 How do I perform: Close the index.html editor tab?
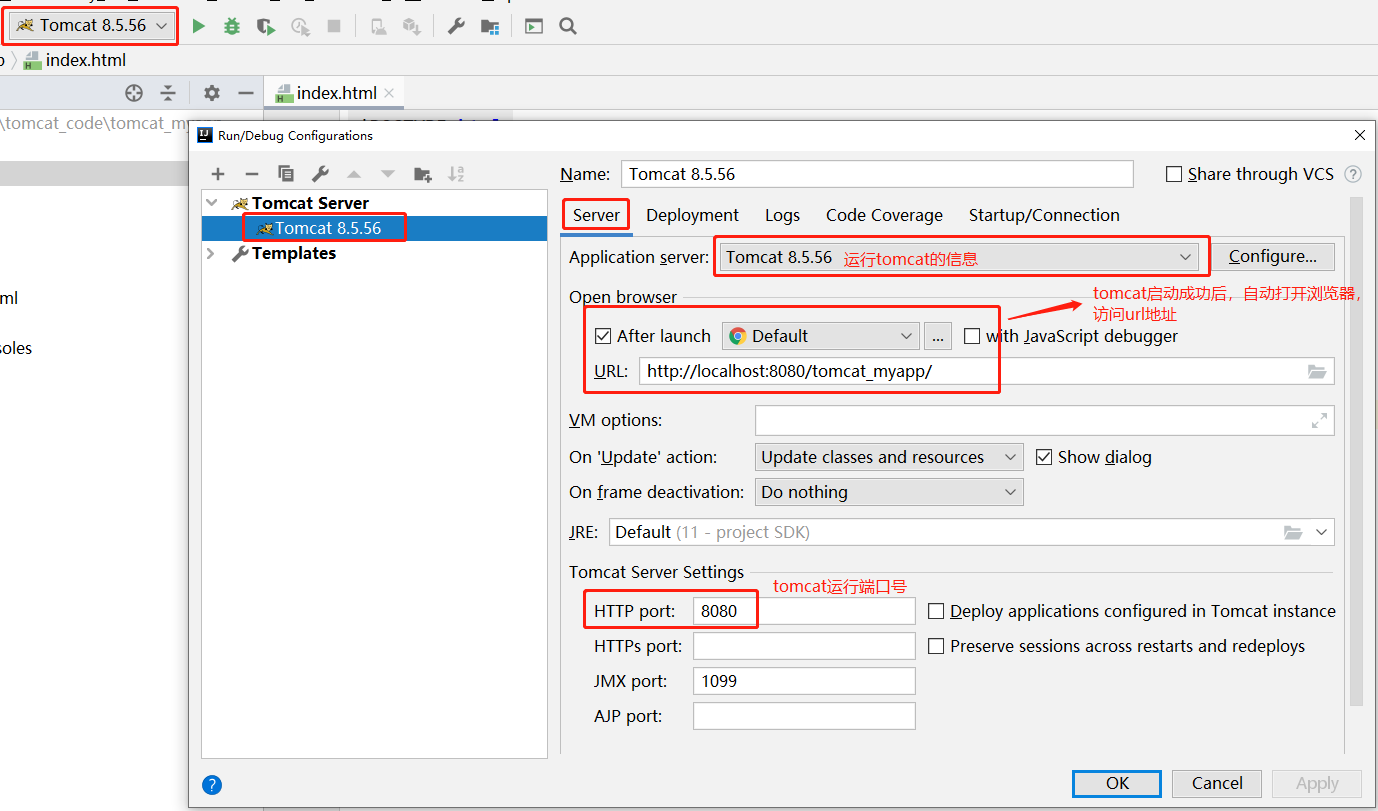389,93
